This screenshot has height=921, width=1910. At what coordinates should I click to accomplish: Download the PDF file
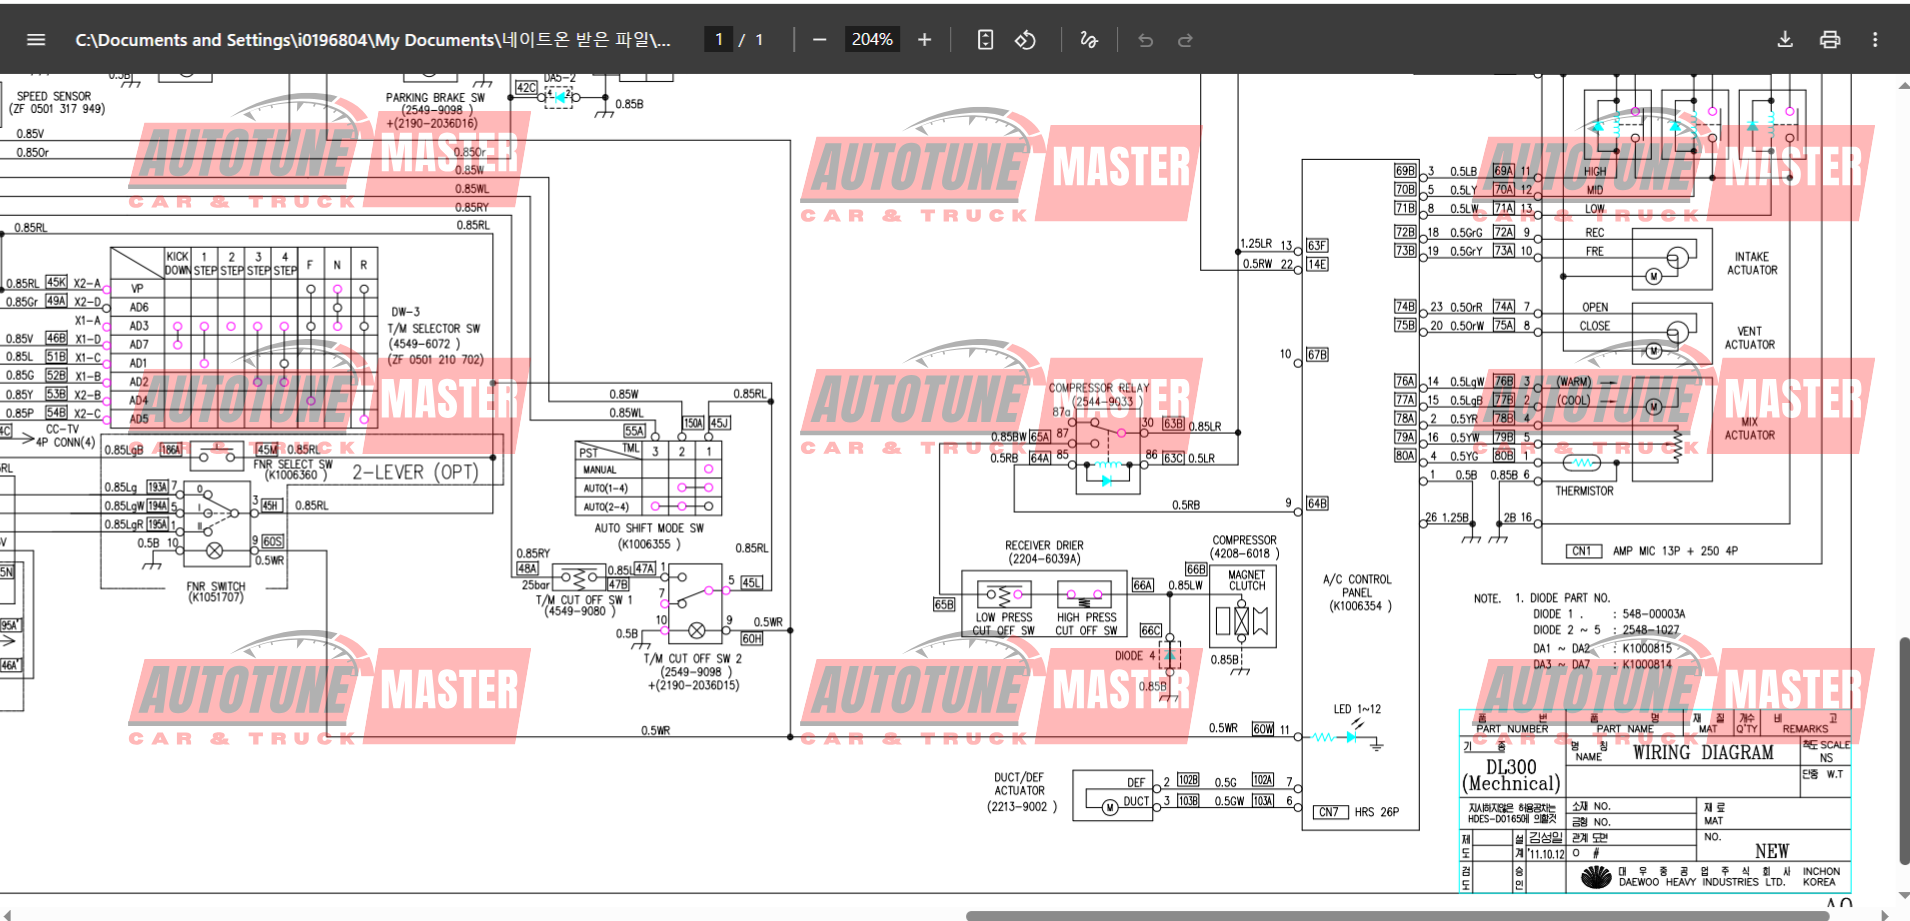click(x=1785, y=40)
